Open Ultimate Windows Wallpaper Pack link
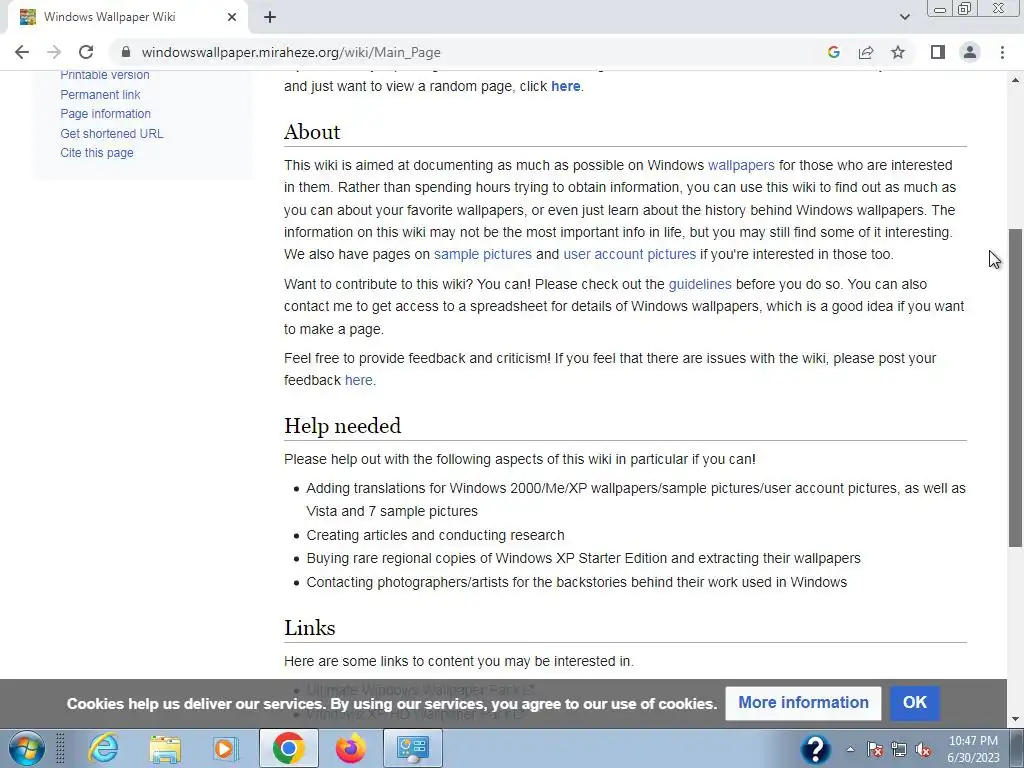This screenshot has height=768, width=1024. 421,688
